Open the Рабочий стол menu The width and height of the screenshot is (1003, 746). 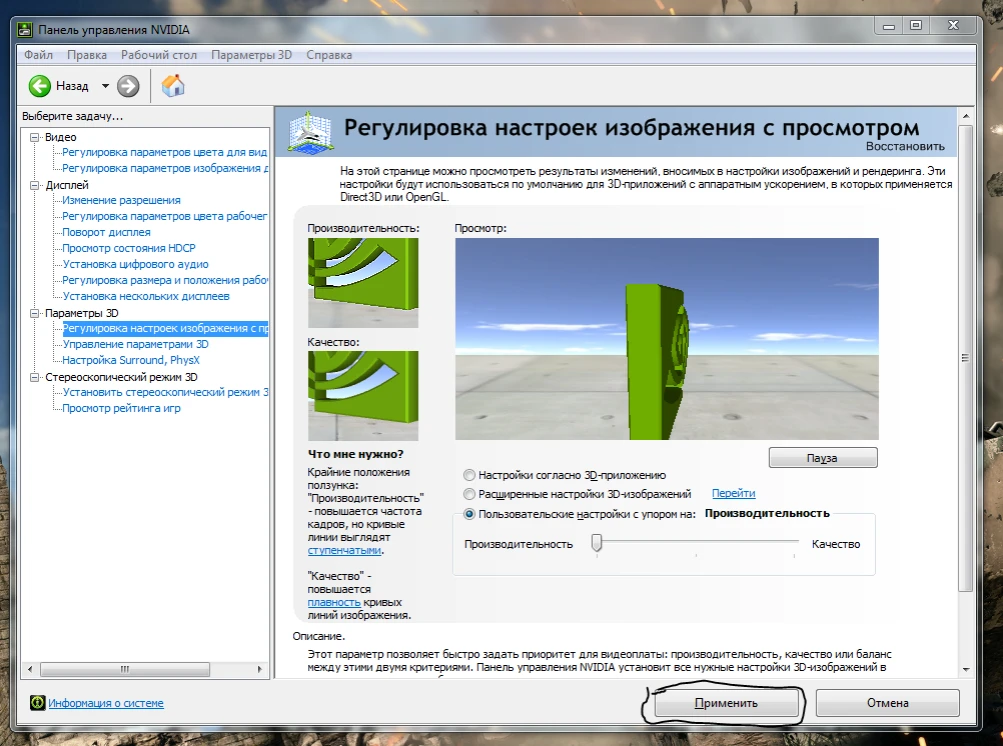[x=159, y=55]
